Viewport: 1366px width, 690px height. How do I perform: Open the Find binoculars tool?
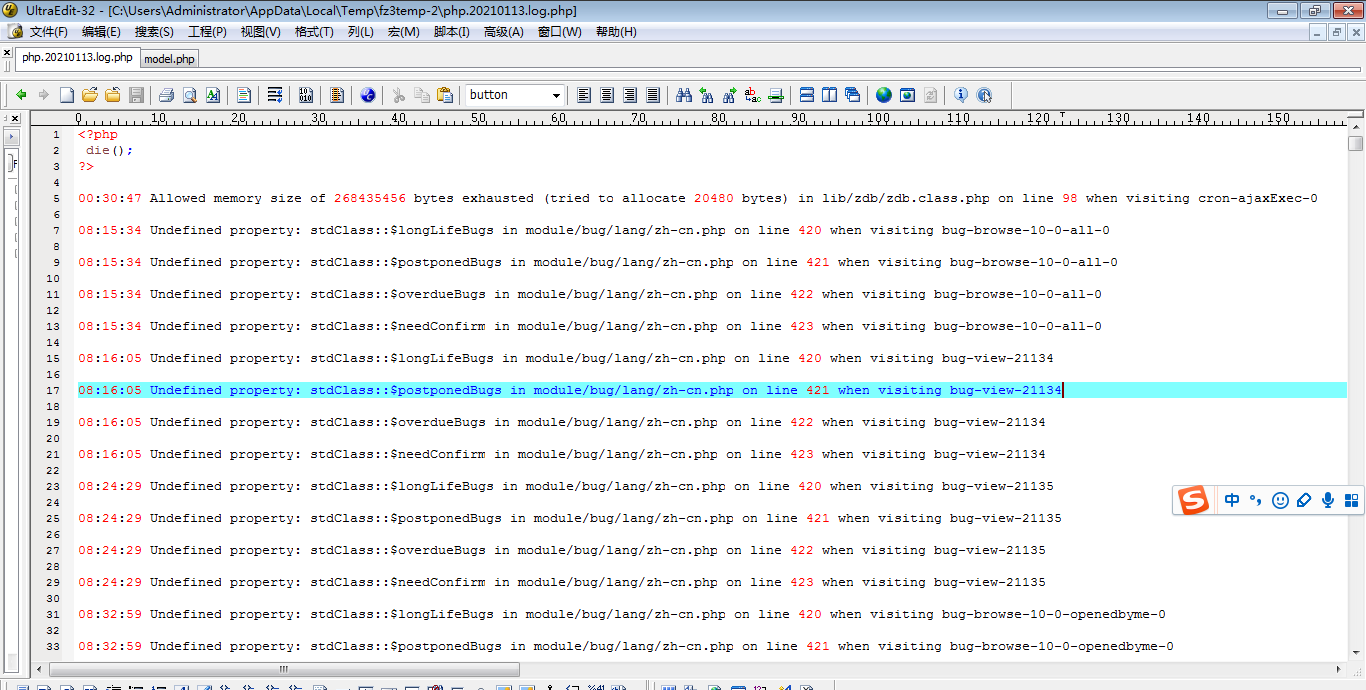click(x=684, y=95)
